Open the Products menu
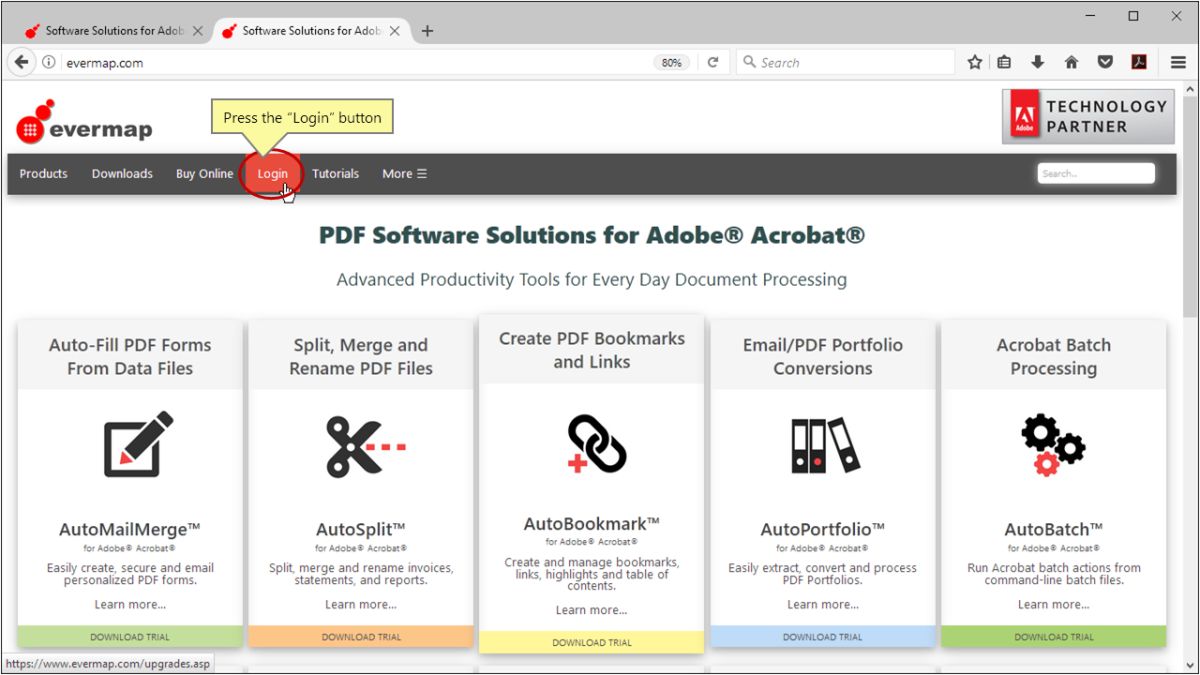 click(43, 174)
